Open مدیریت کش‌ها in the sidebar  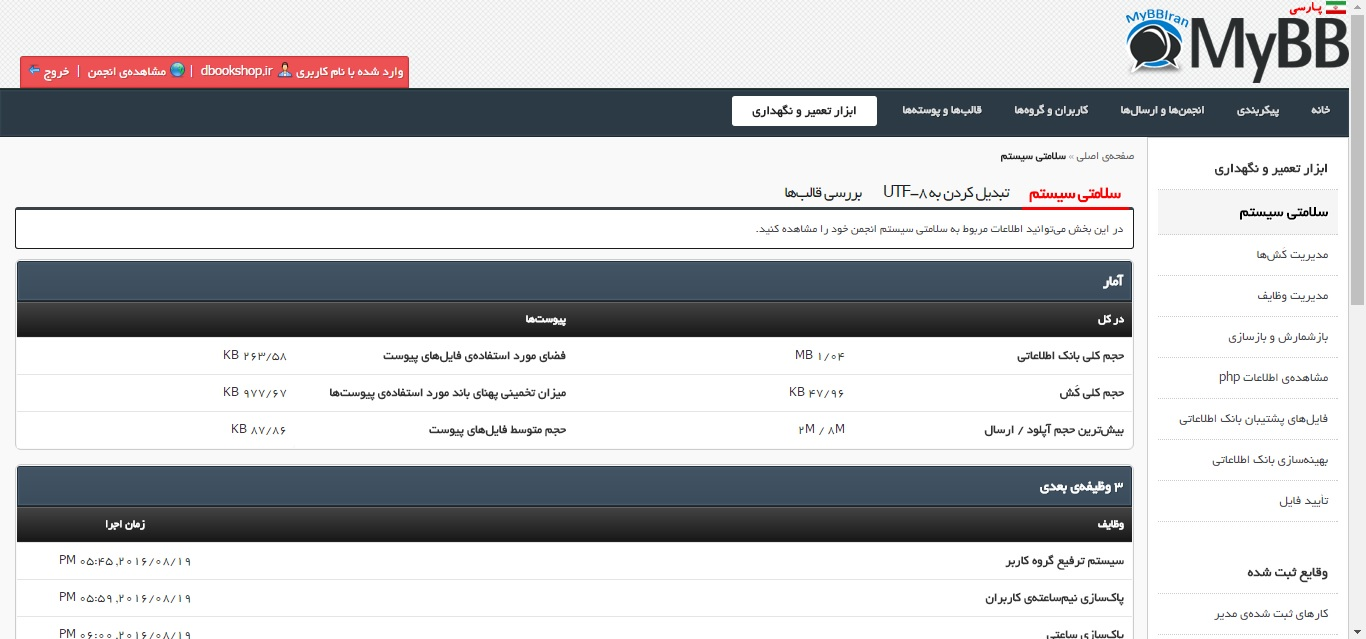click(x=1292, y=255)
